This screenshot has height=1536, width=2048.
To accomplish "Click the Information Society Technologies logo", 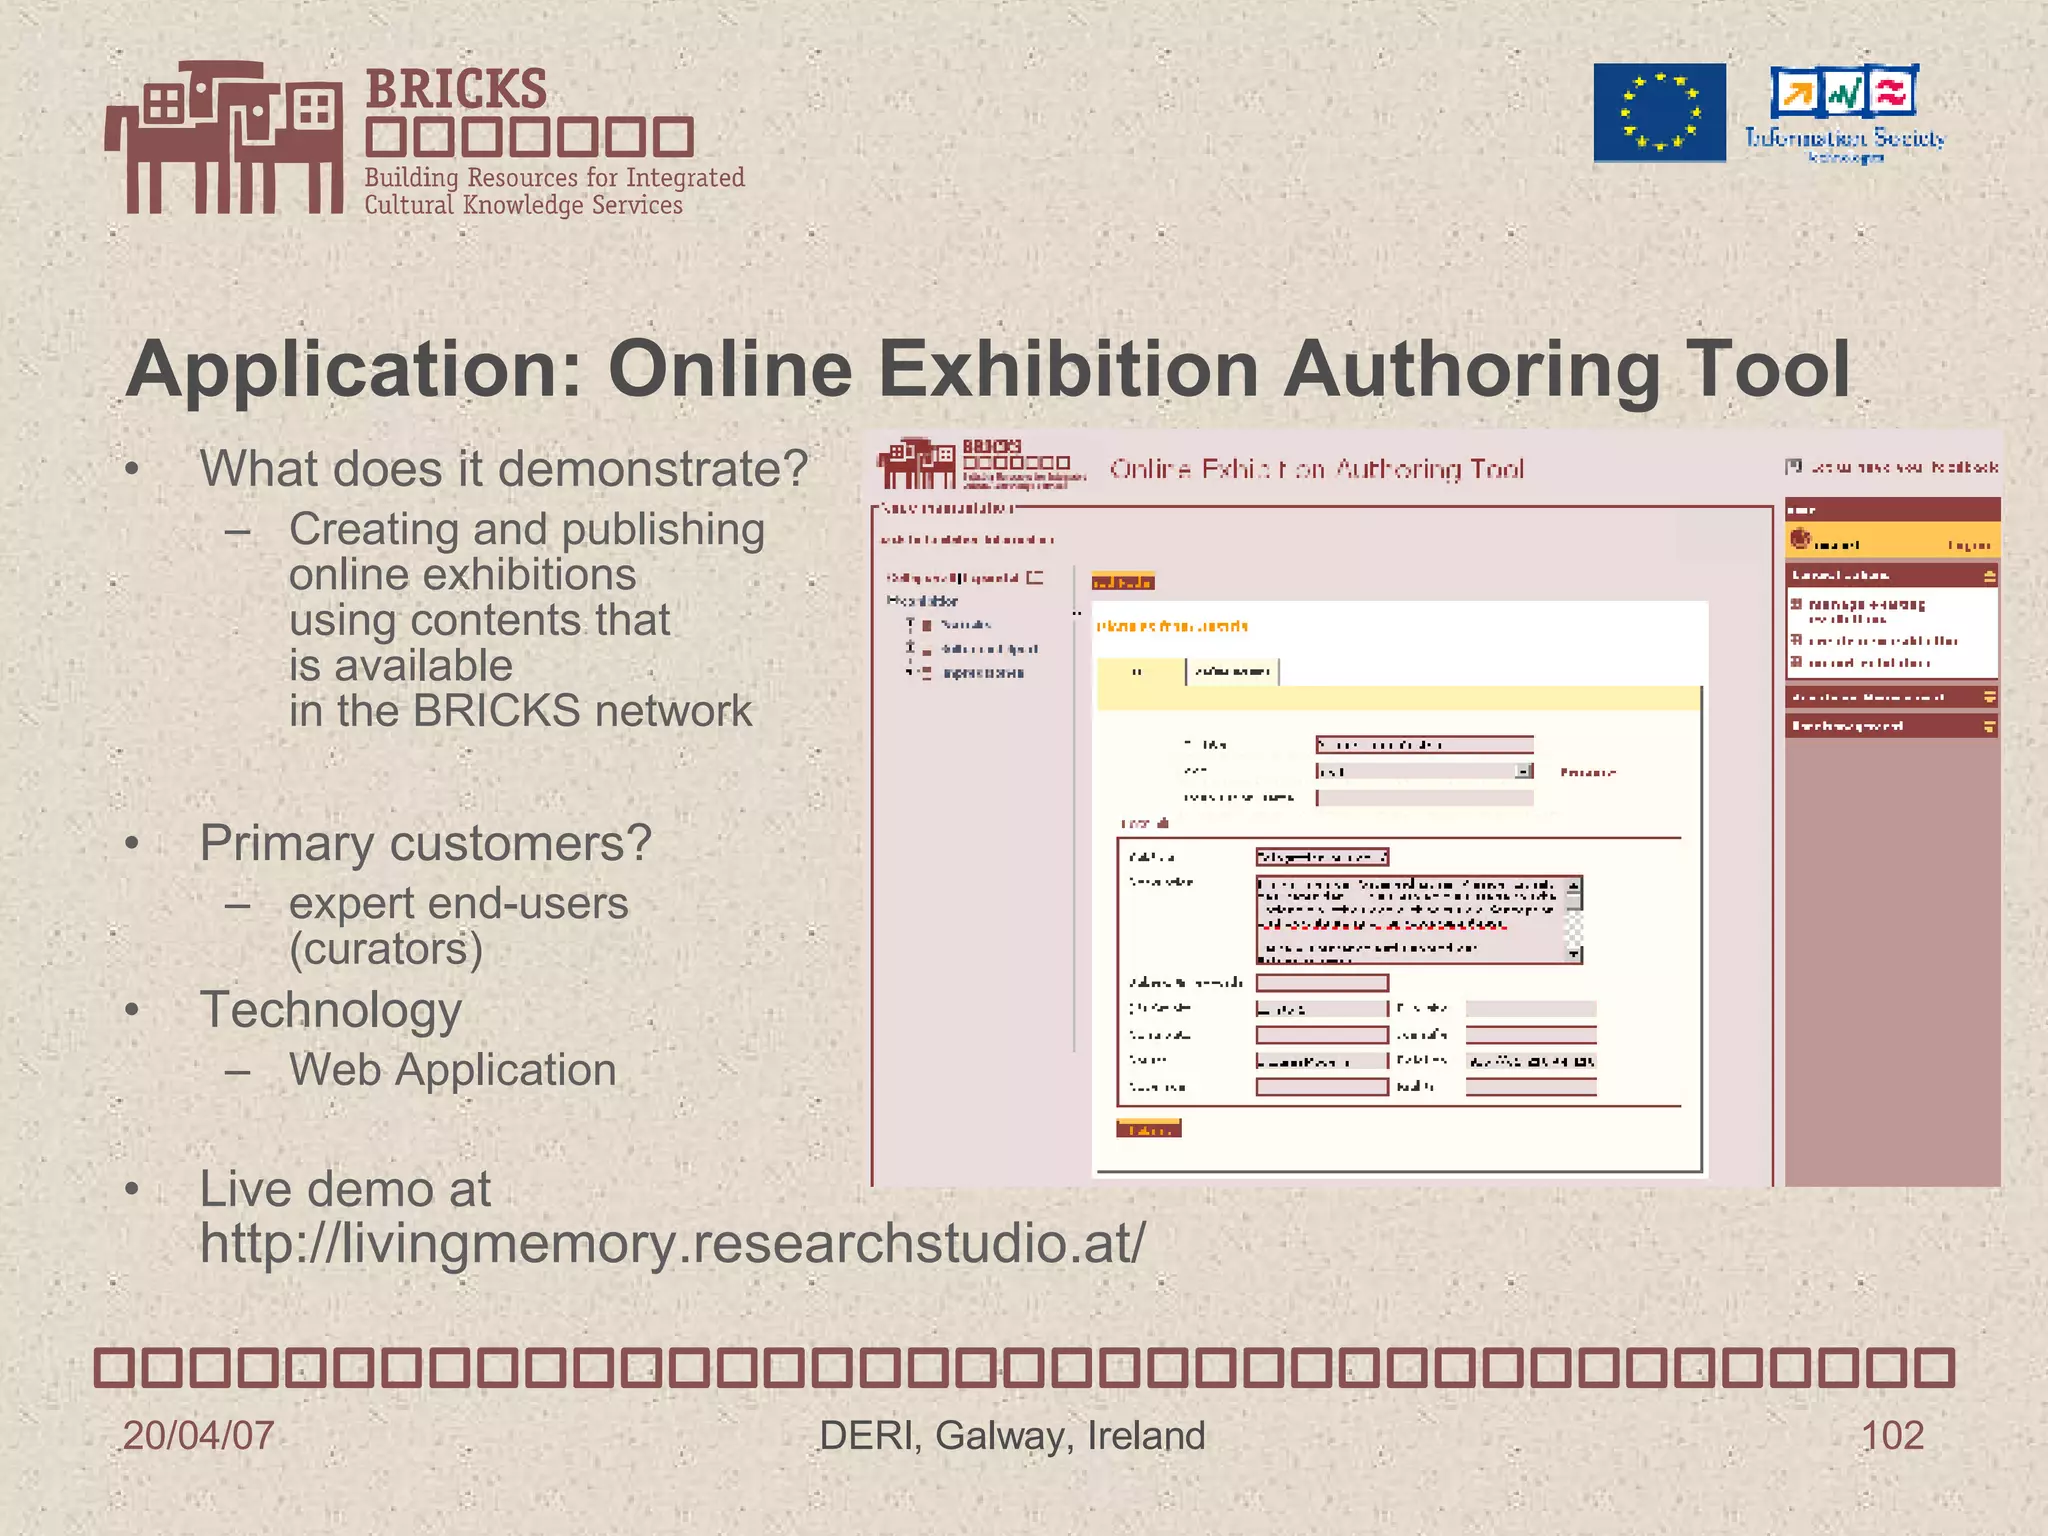I will 1845,113.
